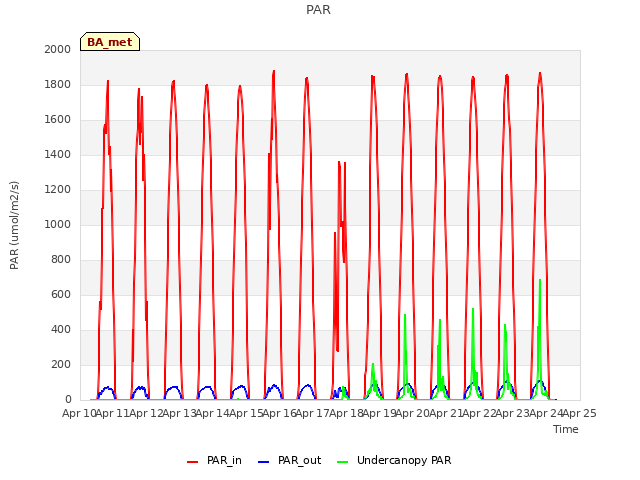Viewport: 640px width, 480px height.
Task: Click the Time x-axis label
Action: click(x=566, y=429)
